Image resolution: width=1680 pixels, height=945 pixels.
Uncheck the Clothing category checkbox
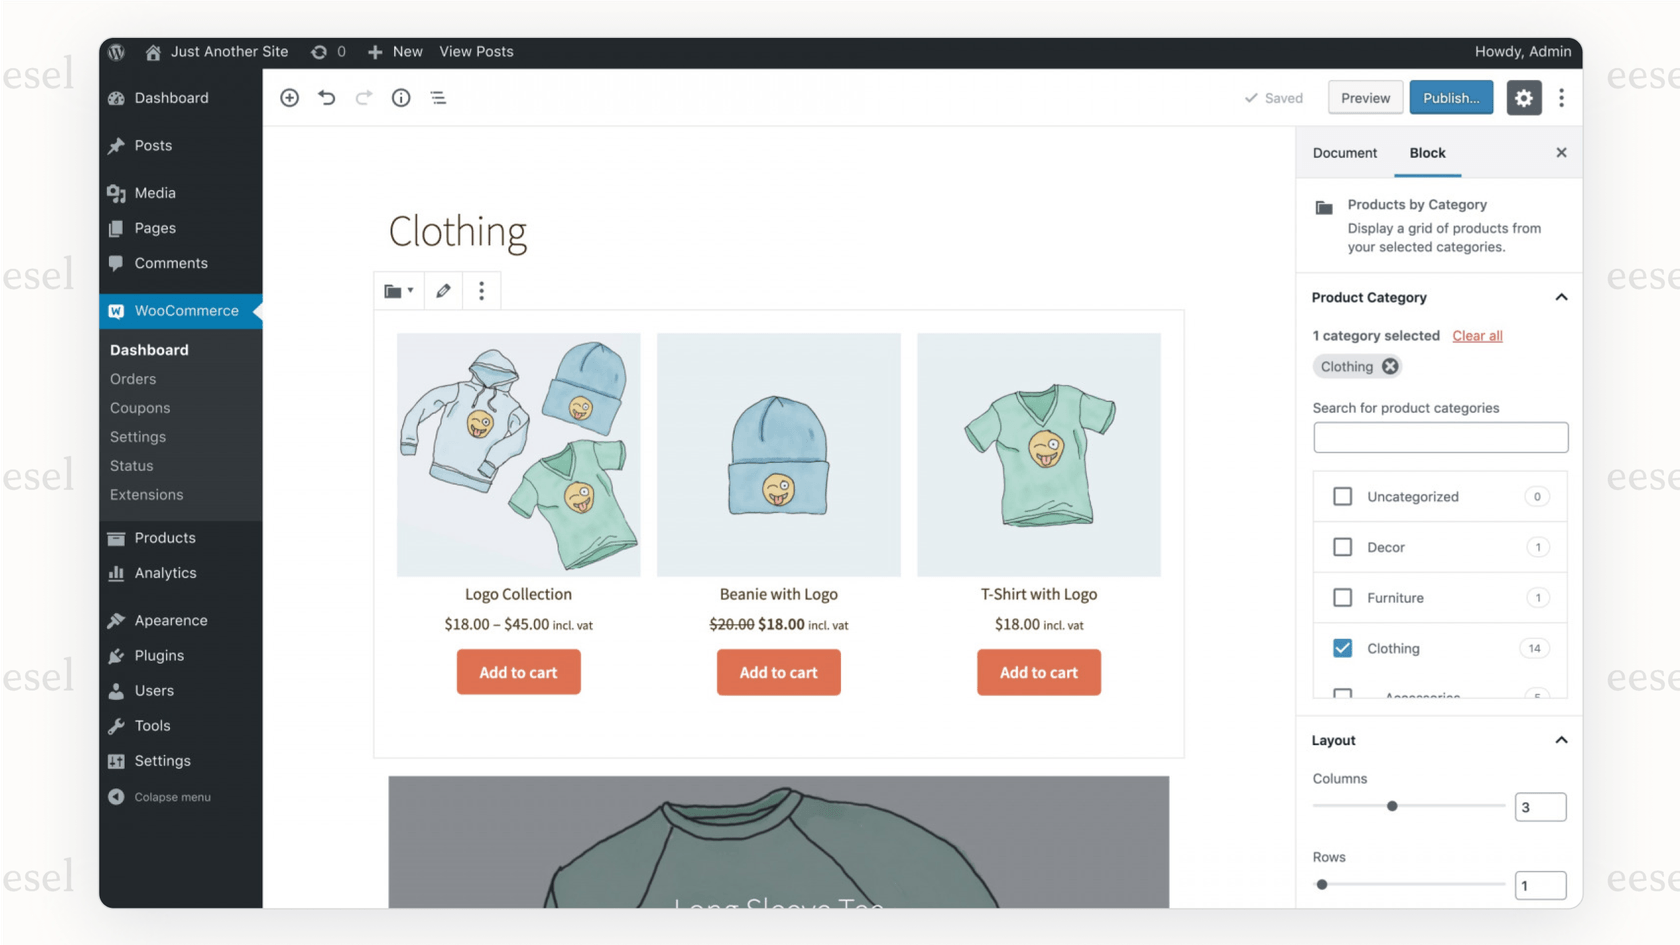pos(1343,648)
